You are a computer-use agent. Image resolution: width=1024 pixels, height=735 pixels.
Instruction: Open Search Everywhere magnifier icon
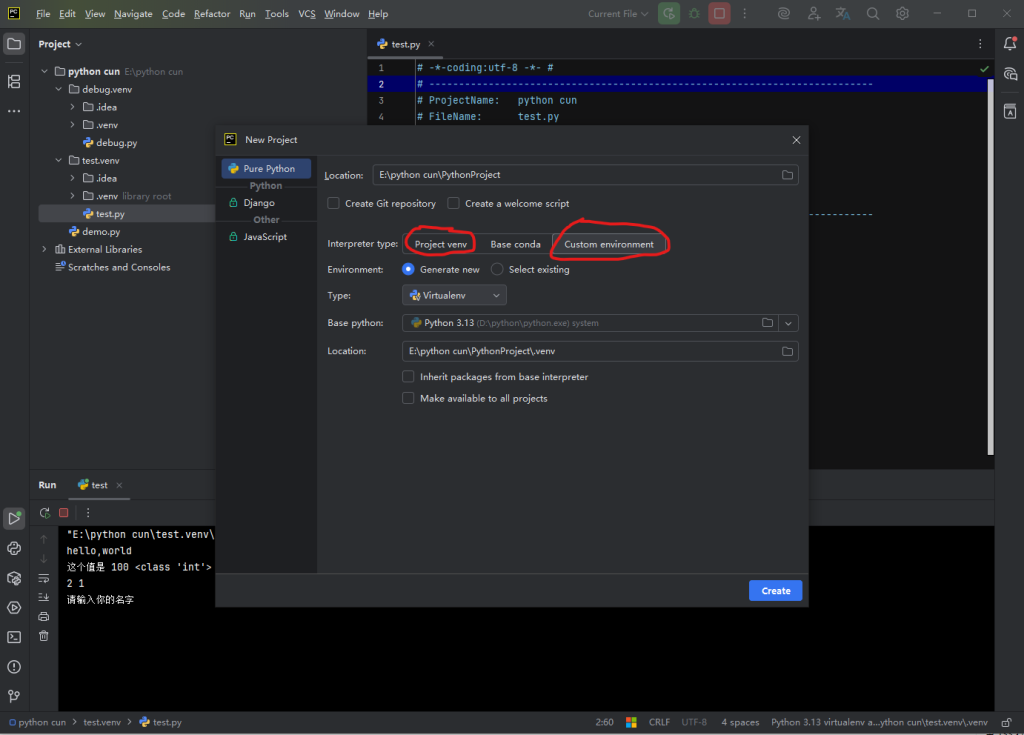tap(873, 14)
